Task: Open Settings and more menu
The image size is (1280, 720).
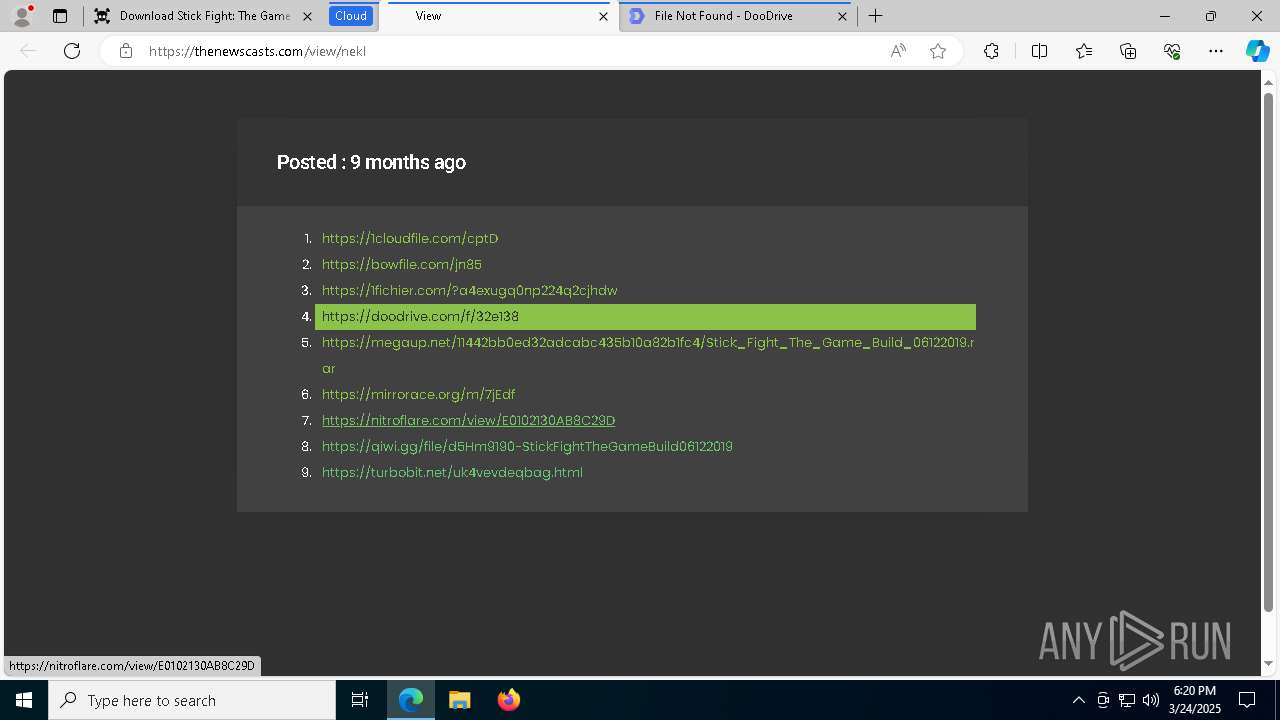Action: [1216, 51]
